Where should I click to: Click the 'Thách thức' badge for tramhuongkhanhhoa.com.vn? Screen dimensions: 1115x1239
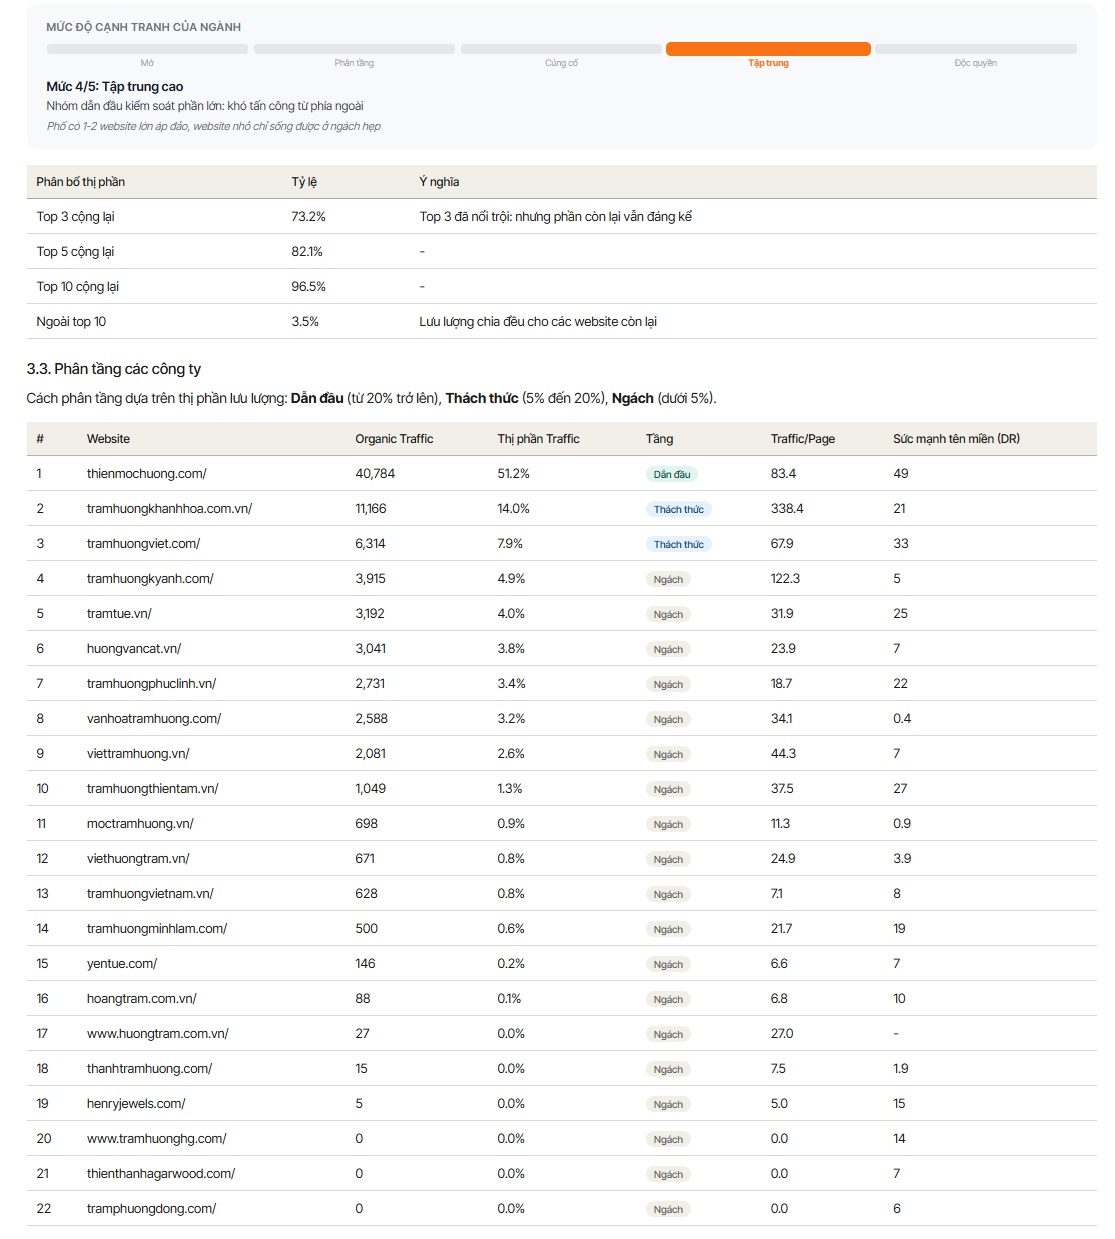click(x=679, y=509)
